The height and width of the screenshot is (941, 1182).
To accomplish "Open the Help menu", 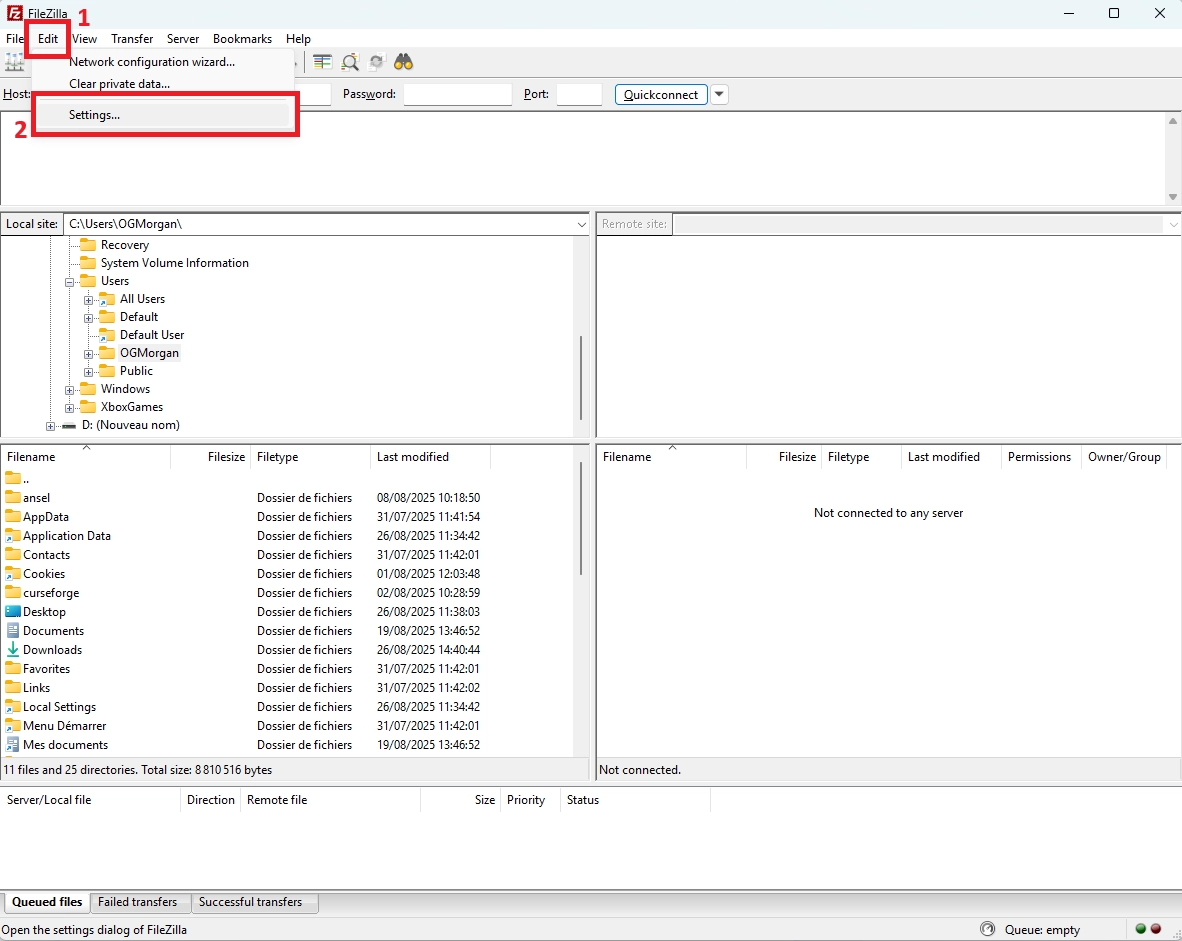I will pyautogui.click(x=298, y=38).
